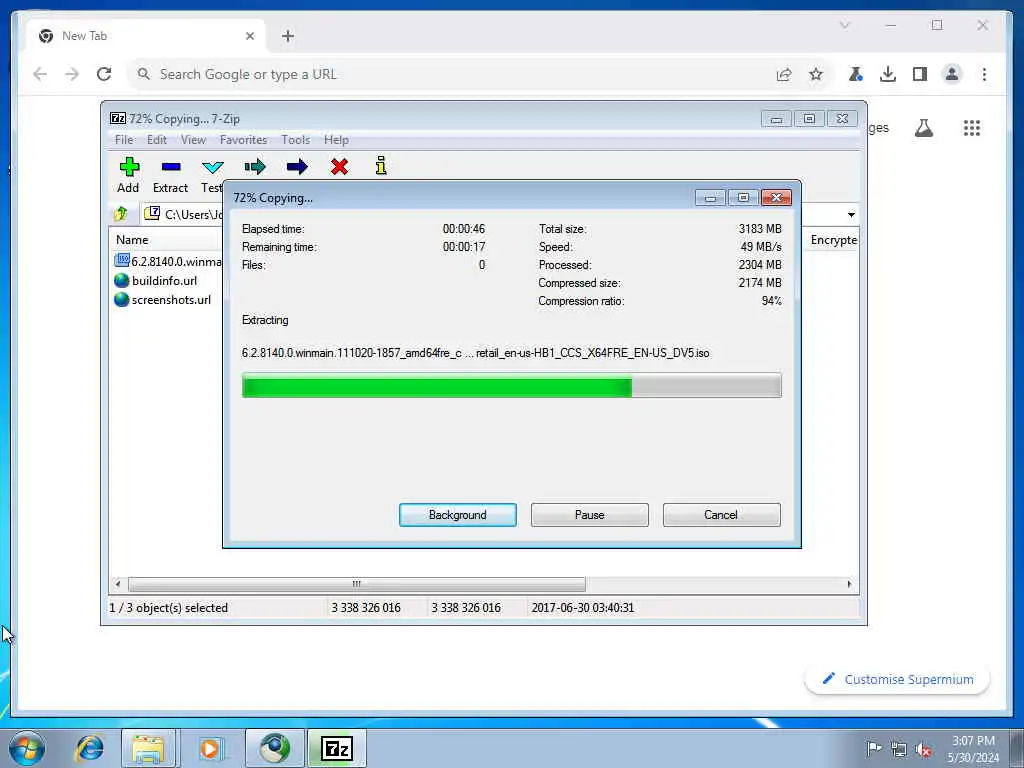Image resolution: width=1024 pixels, height=768 pixels.
Task: Select the screenshots.url file
Action: click(x=163, y=300)
